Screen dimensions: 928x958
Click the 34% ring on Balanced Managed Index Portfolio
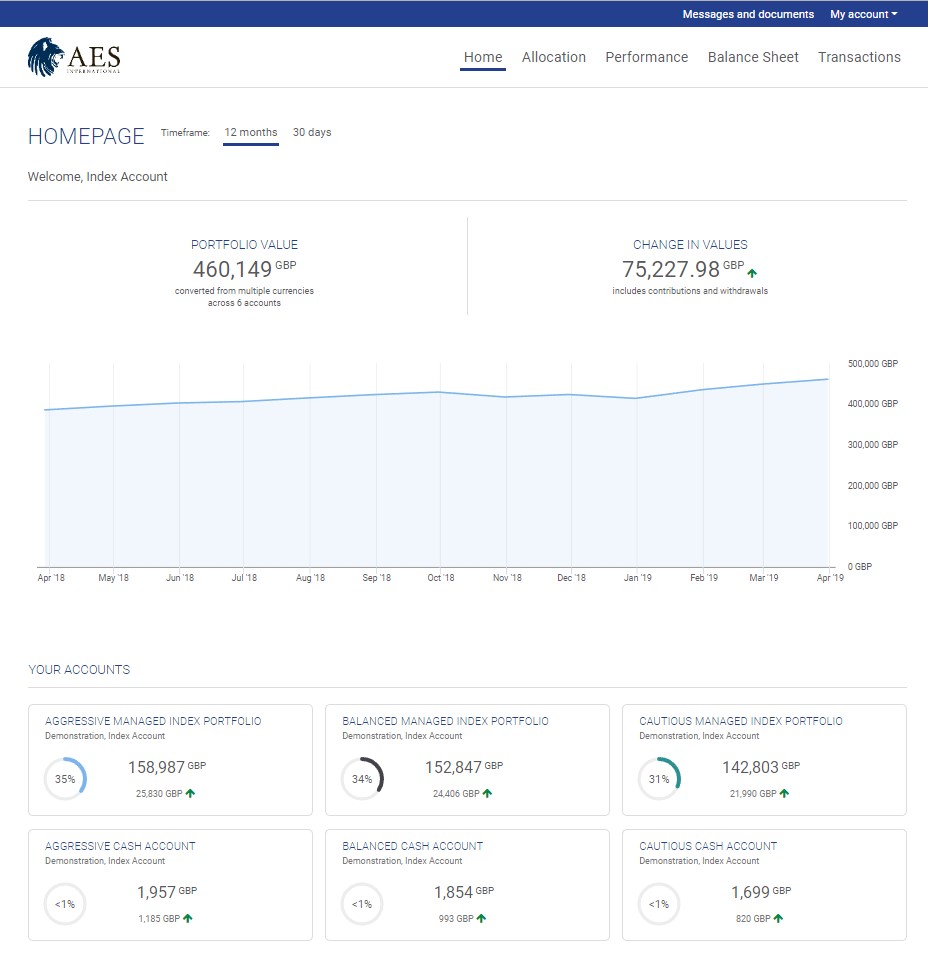point(362,778)
